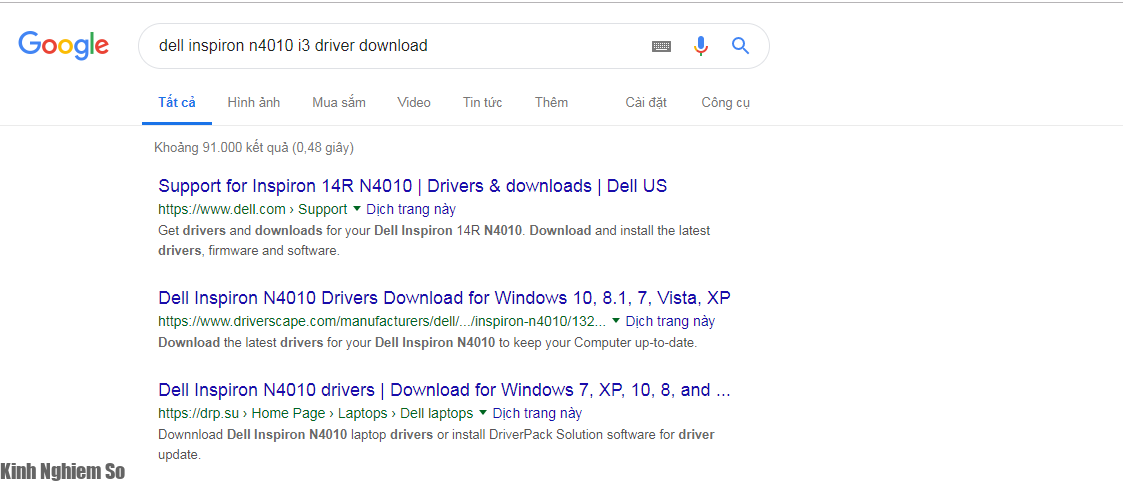Open Cài đặt settings menu

(x=646, y=102)
